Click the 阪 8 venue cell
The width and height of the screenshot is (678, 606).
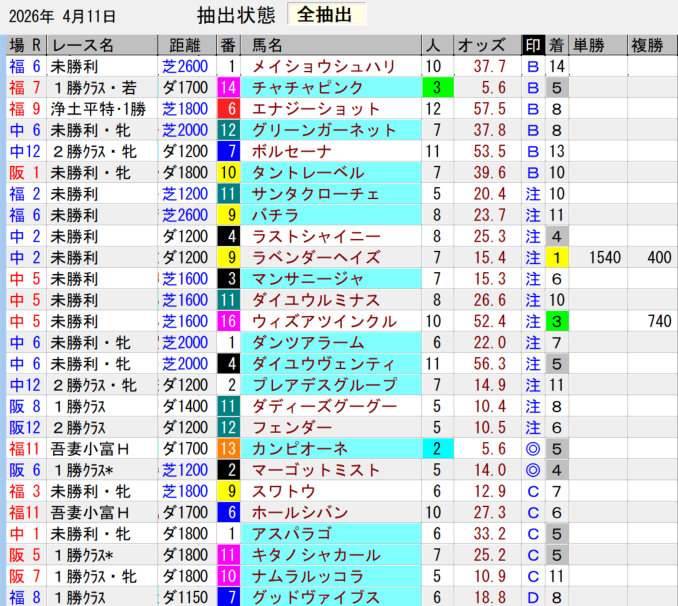pyautogui.click(x=25, y=406)
